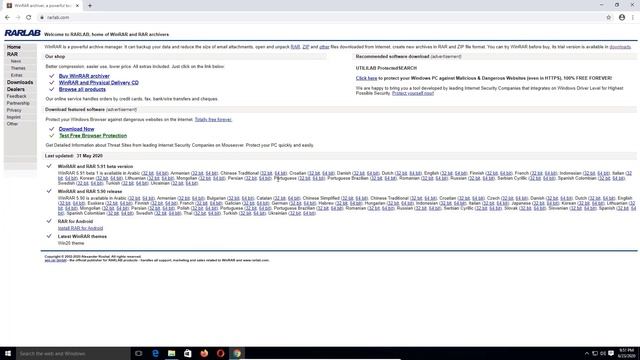This screenshot has width=640, height=360.
Task: Select the WinRAR archiver browser tab
Action: [x=42, y=6]
